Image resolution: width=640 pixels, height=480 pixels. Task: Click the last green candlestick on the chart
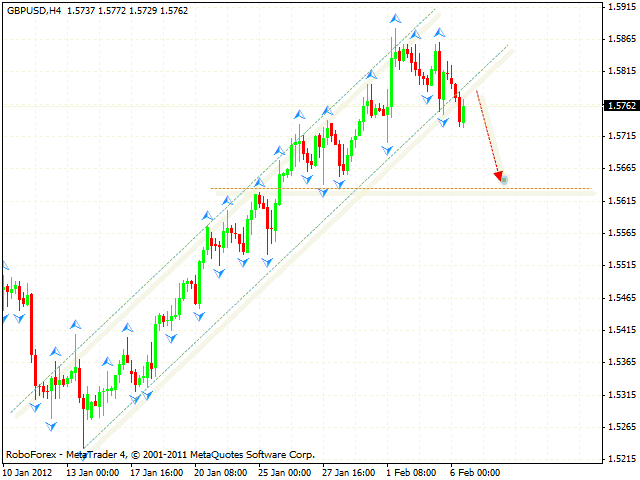pyautogui.click(x=465, y=114)
